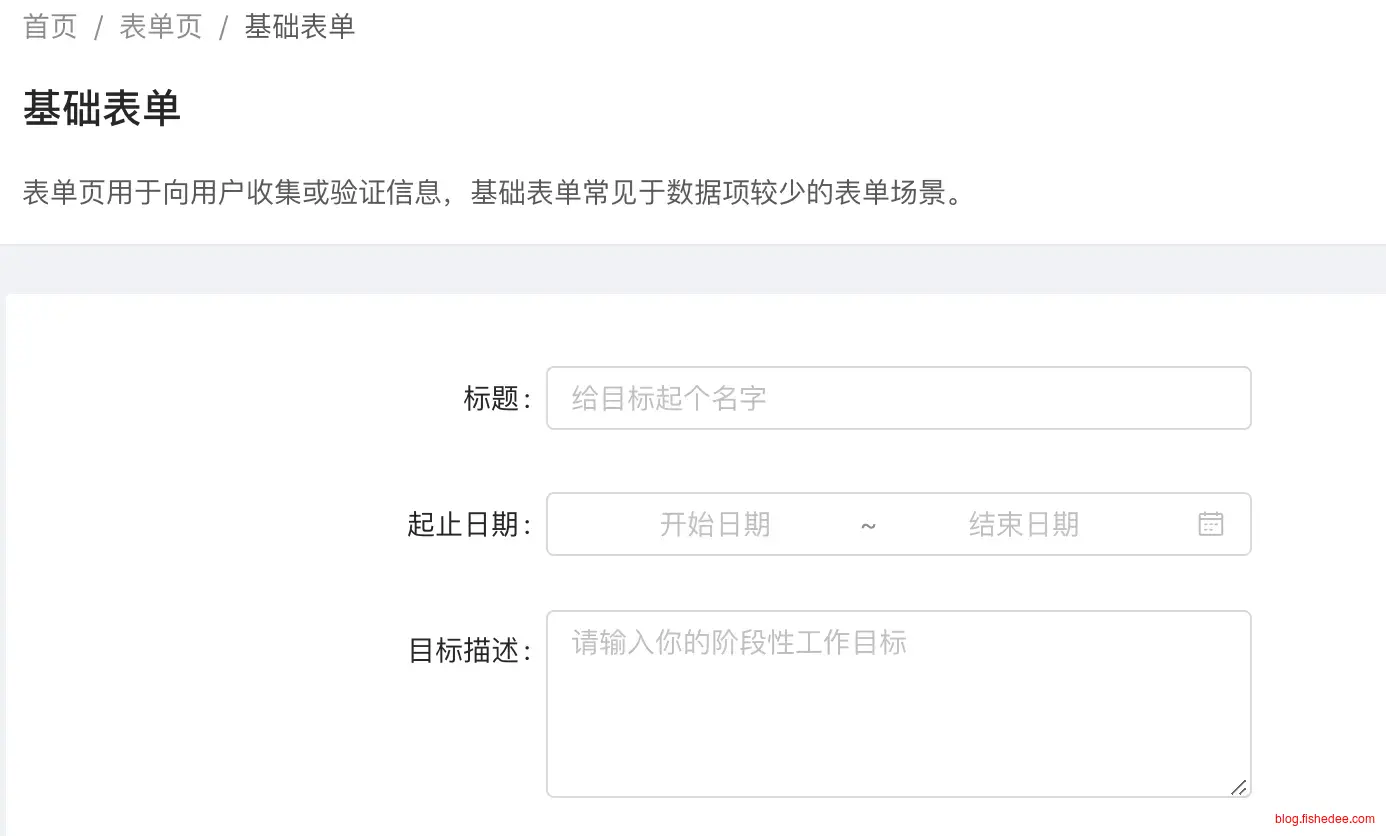Open 表单页 breadcrumb link
The width and height of the screenshot is (1386, 836).
(x=160, y=27)
